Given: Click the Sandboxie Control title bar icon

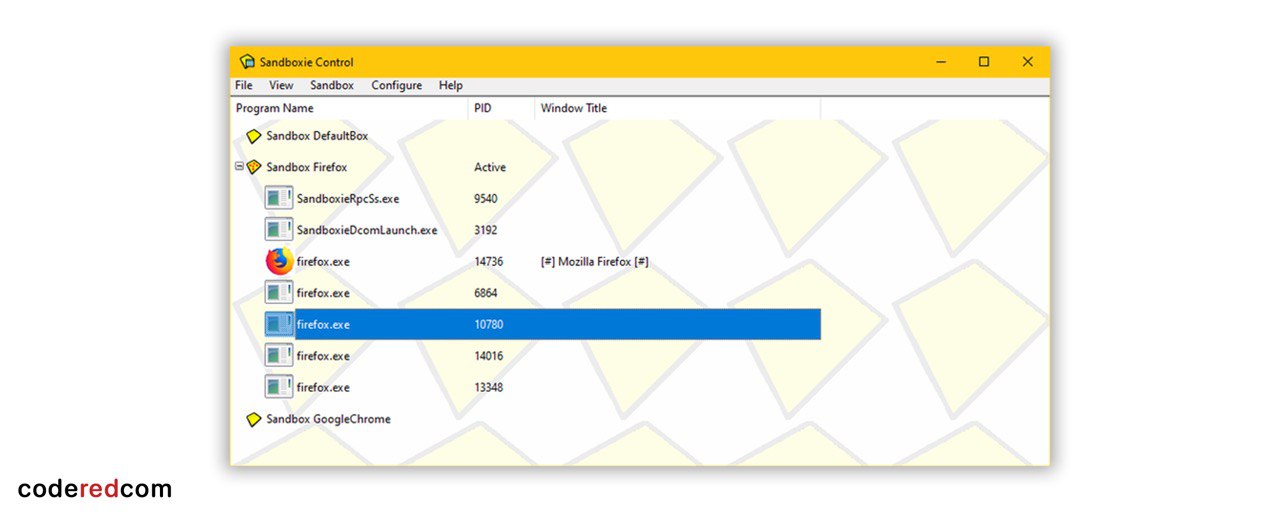Looking at the screenshot, I should [247, 62].
